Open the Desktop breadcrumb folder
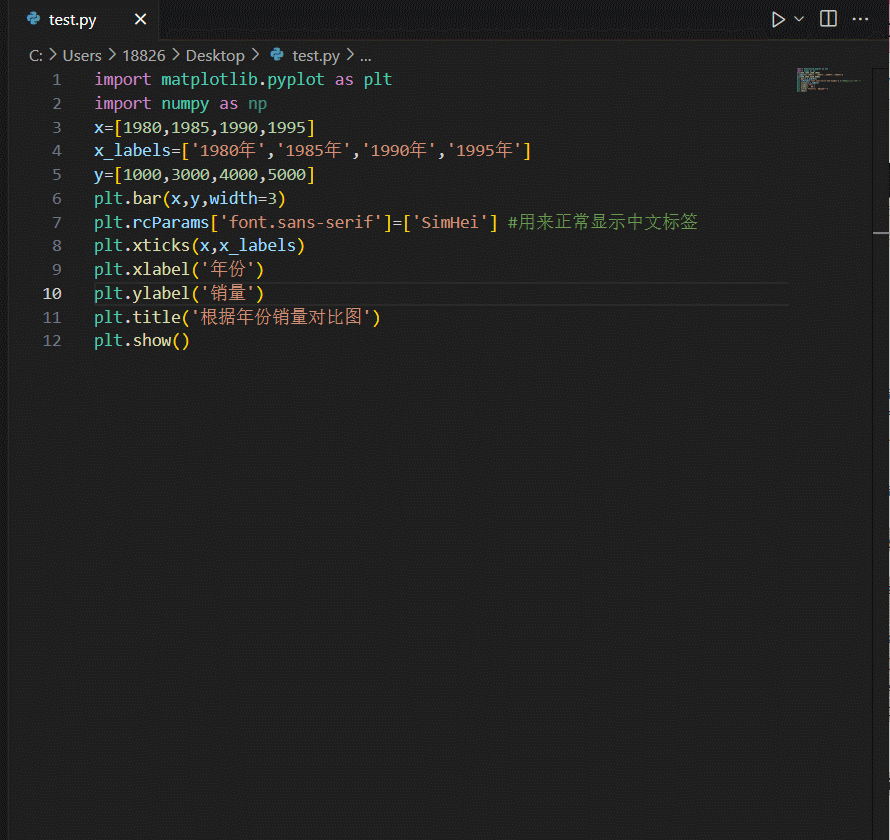 coord(215,56)
